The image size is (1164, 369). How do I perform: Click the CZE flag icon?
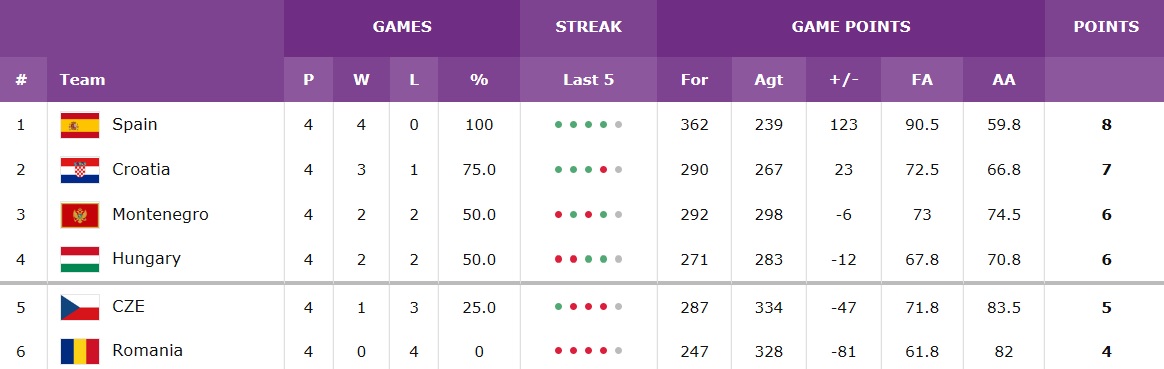click(x=79, y=307)
